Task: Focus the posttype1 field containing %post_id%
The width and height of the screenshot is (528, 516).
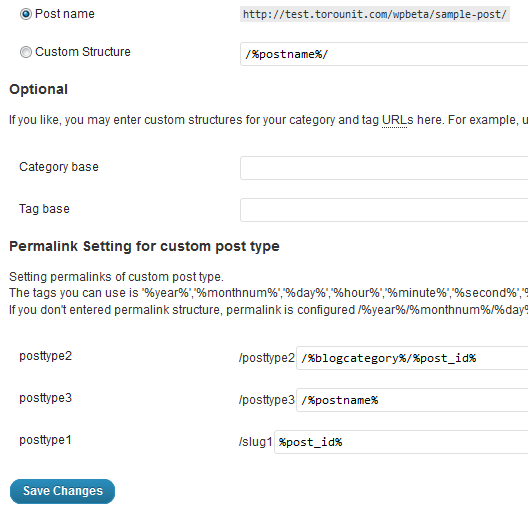Action: pyautogui.click(x=401, y=442)
